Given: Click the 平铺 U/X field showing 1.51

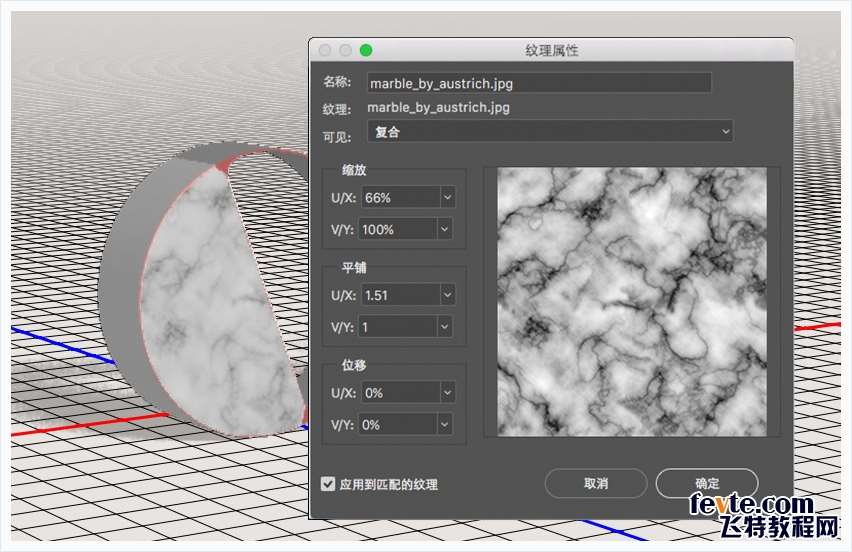Looking at the screenshot, I should [400, 295].
